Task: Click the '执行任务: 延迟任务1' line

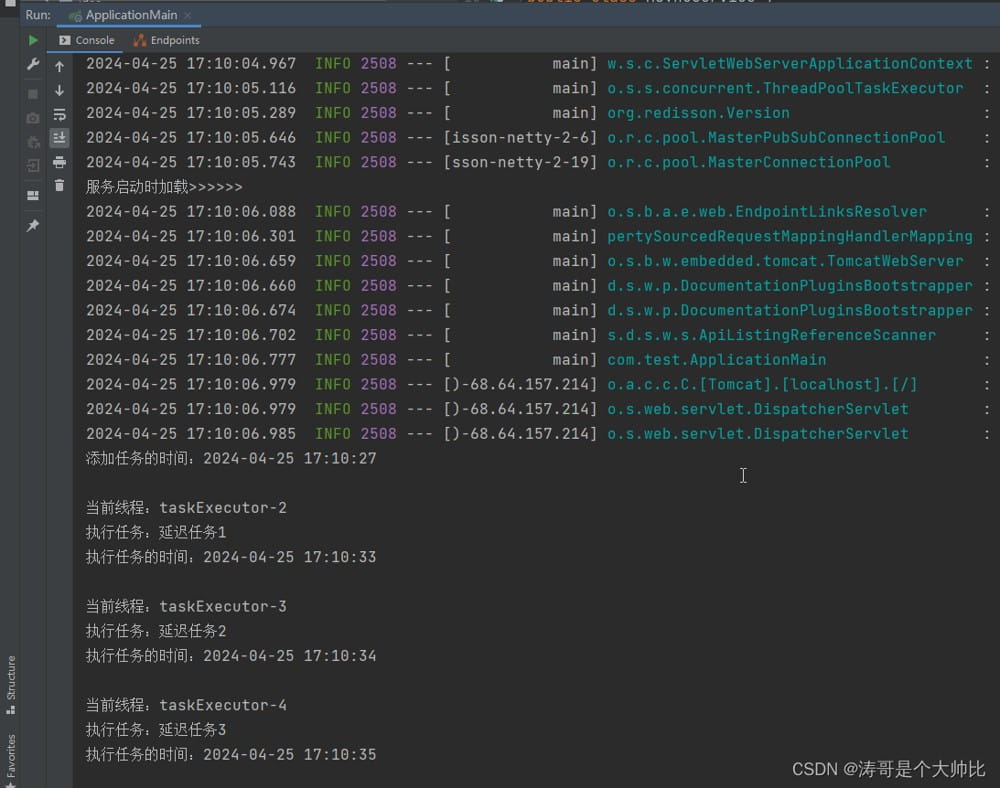Action: coord(156,533)
